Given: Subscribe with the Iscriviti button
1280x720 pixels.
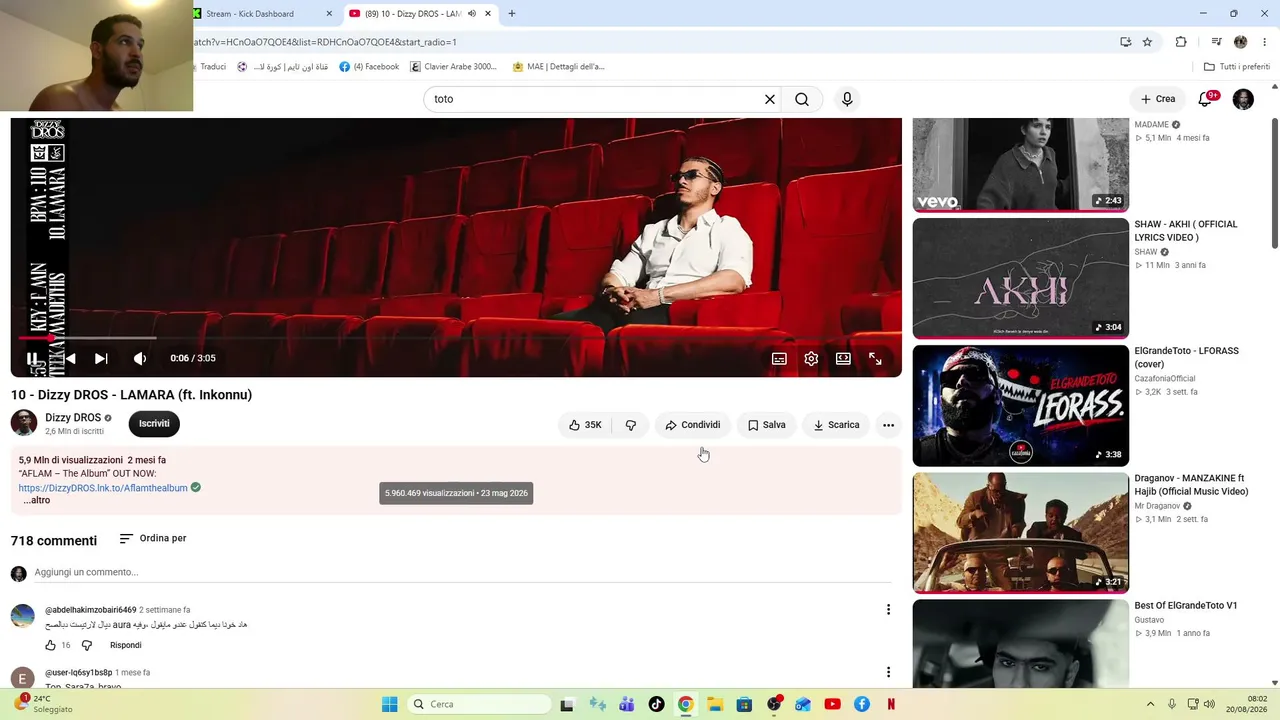Looking at the screenshot, I should pos(154,424).
